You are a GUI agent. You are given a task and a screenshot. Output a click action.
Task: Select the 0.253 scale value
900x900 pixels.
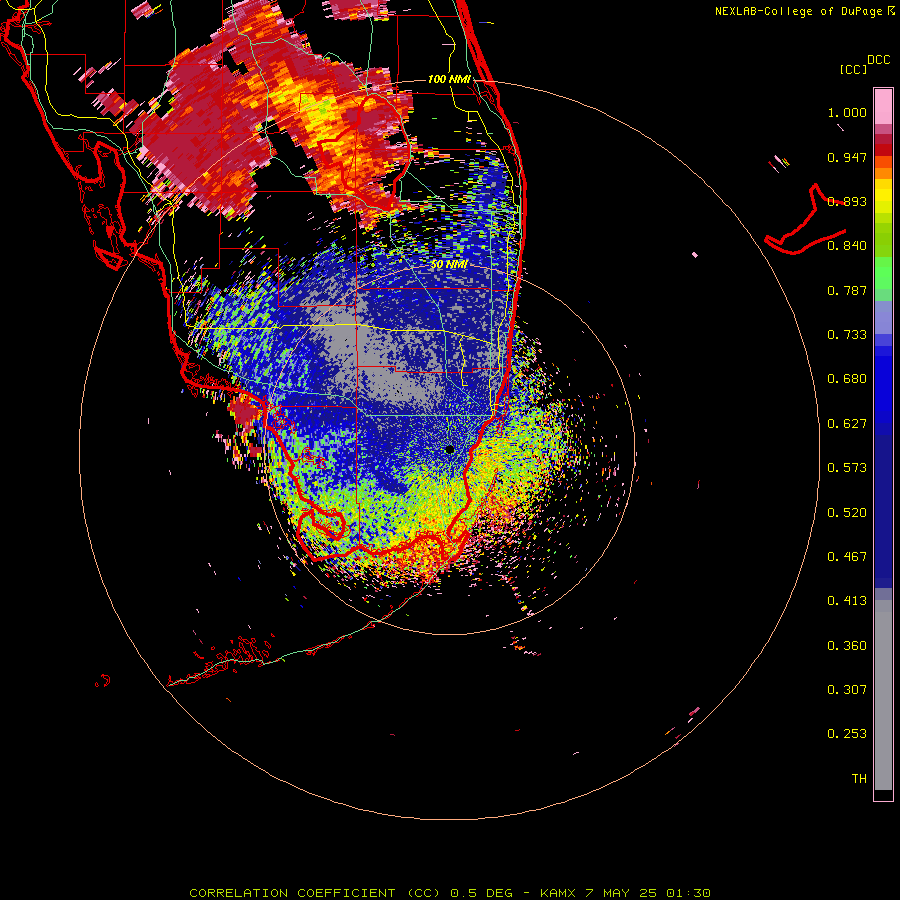click(847, 734)
